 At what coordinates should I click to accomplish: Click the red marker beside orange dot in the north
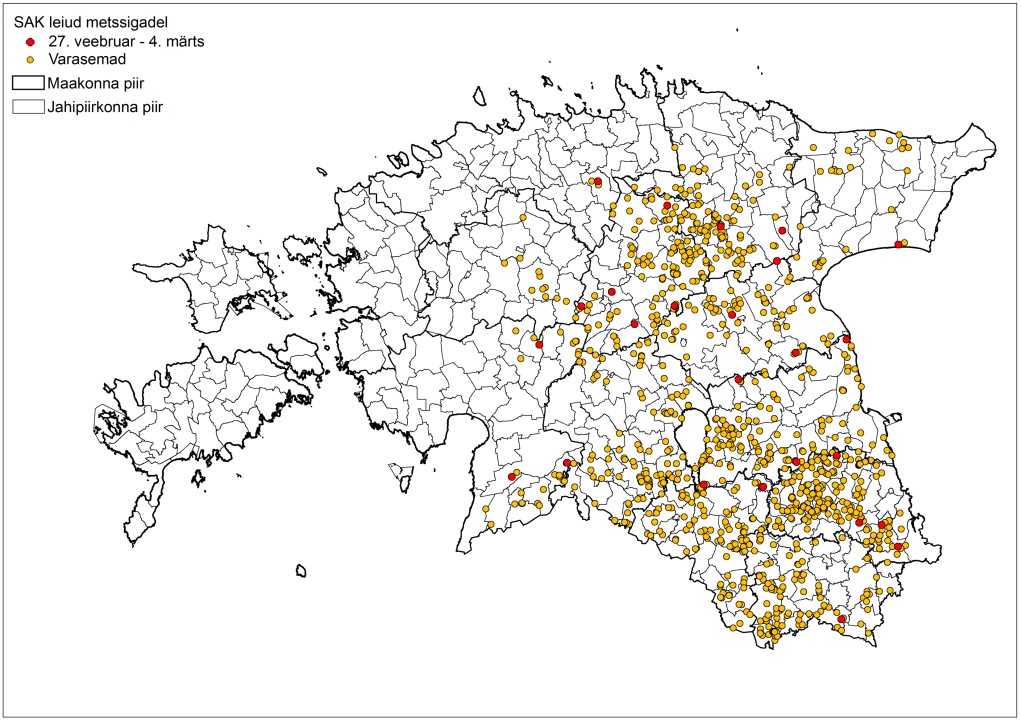click(x=598, y=182)
